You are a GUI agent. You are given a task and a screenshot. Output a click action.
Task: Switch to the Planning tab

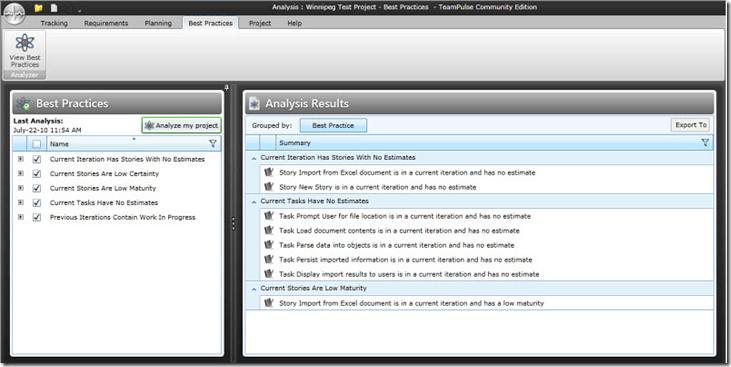[158, 23]
